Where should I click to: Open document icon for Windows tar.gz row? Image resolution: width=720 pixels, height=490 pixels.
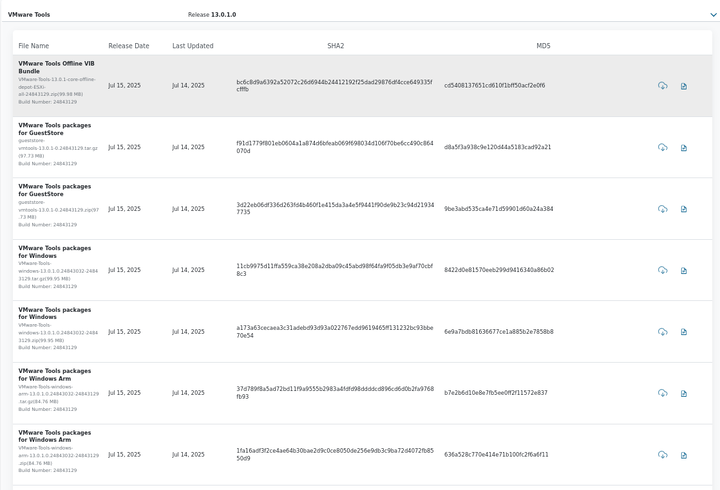click(684, 270)
